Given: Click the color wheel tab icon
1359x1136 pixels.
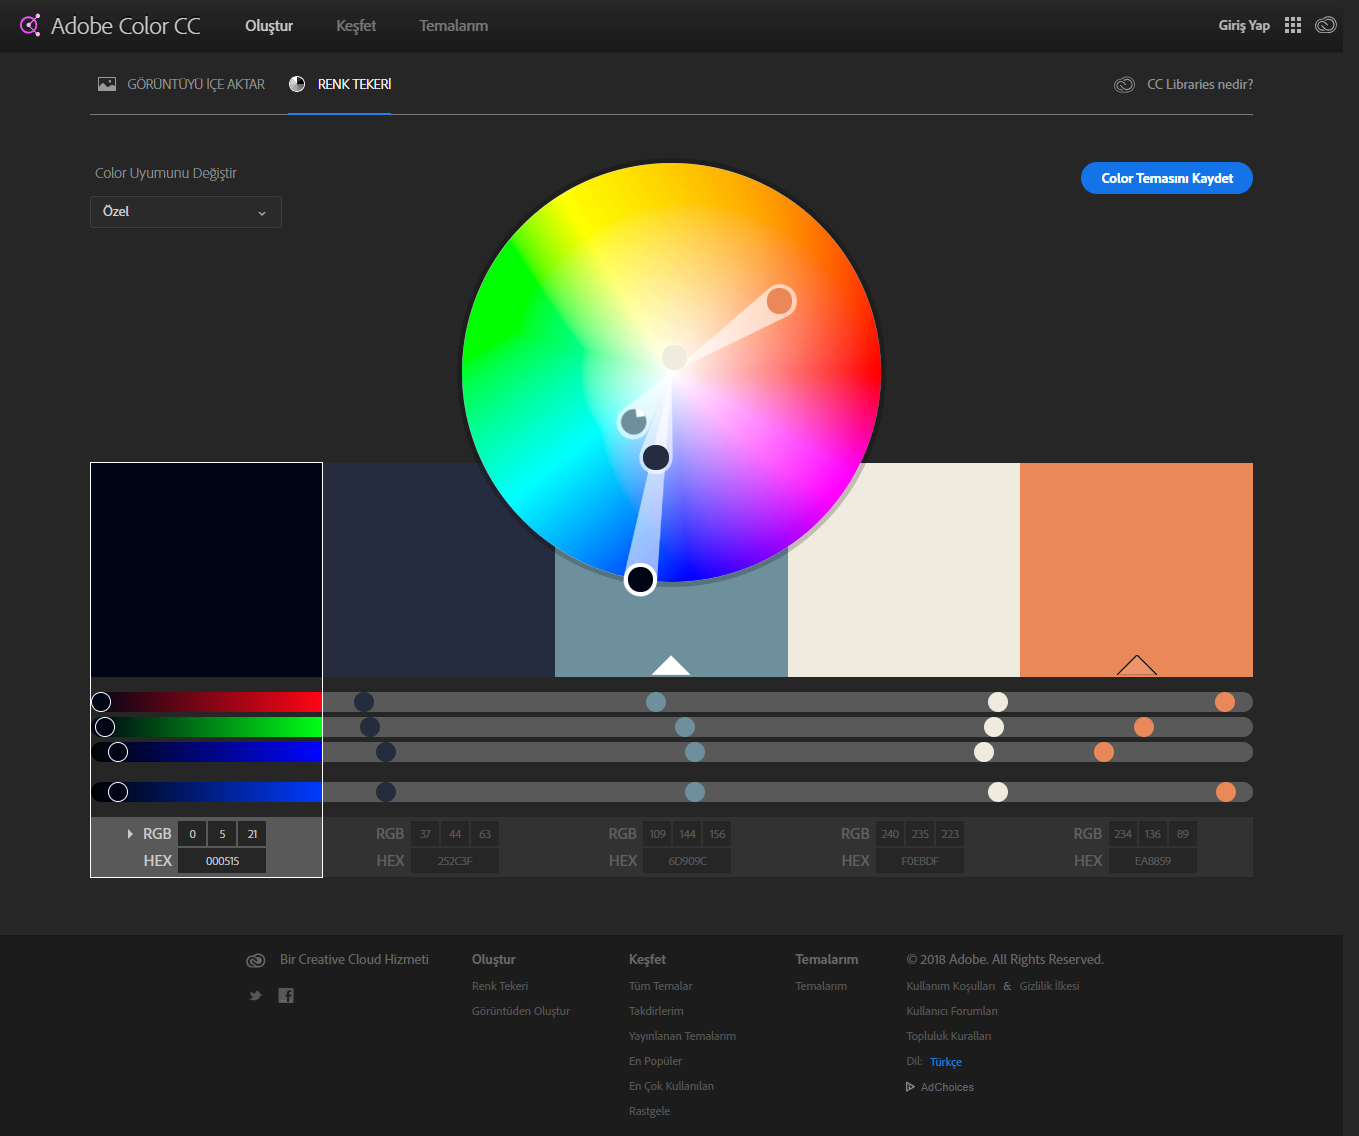Looking at the screenshot, I should [297, 84].
